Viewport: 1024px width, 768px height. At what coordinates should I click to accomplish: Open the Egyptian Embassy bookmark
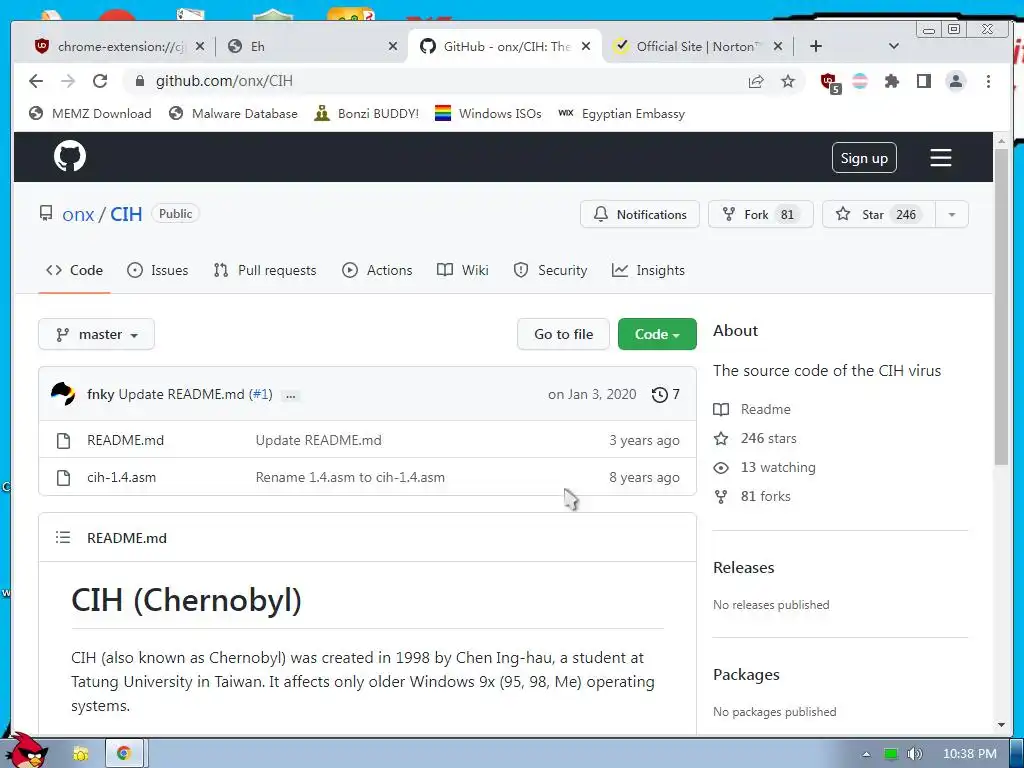pos(621,114)
